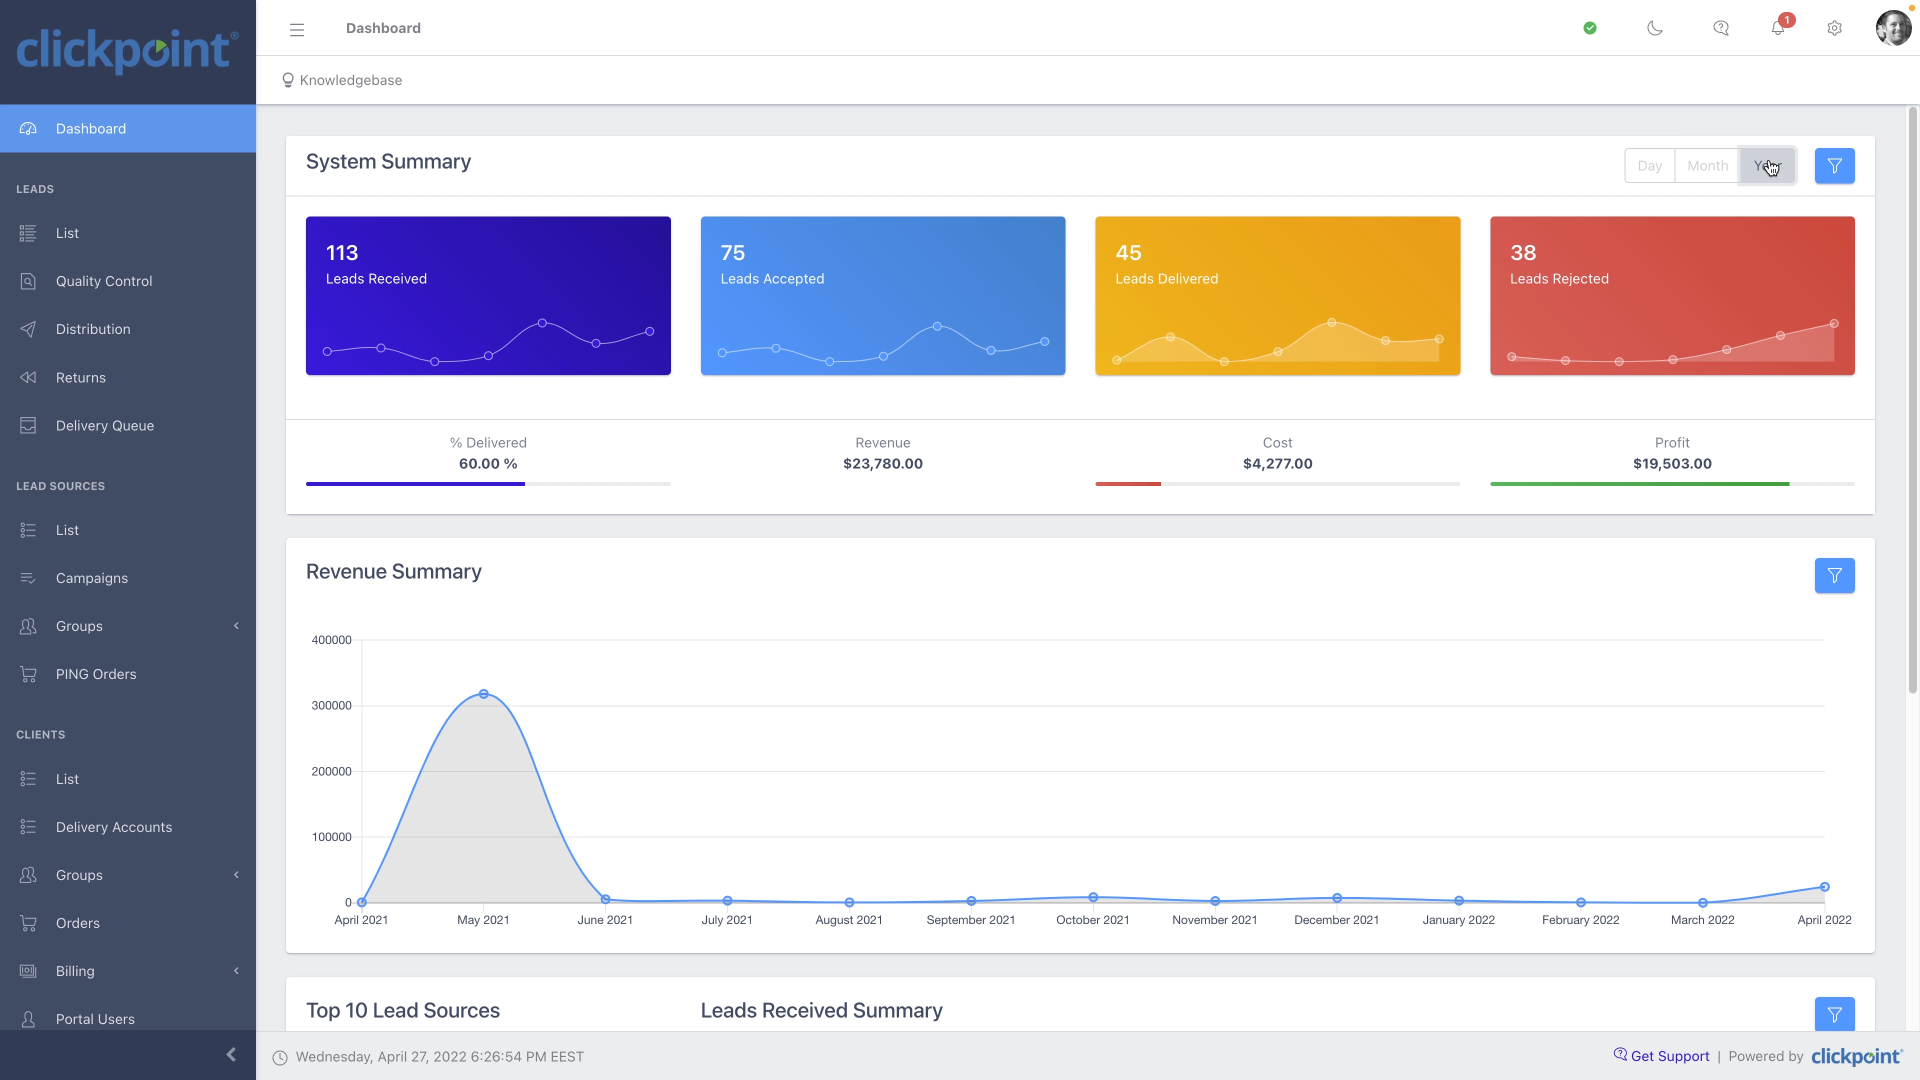The height and width of the screenshot is (1080, 1920).
Task: Select Quality Control in the Leads menu
Action: [104, 281]
